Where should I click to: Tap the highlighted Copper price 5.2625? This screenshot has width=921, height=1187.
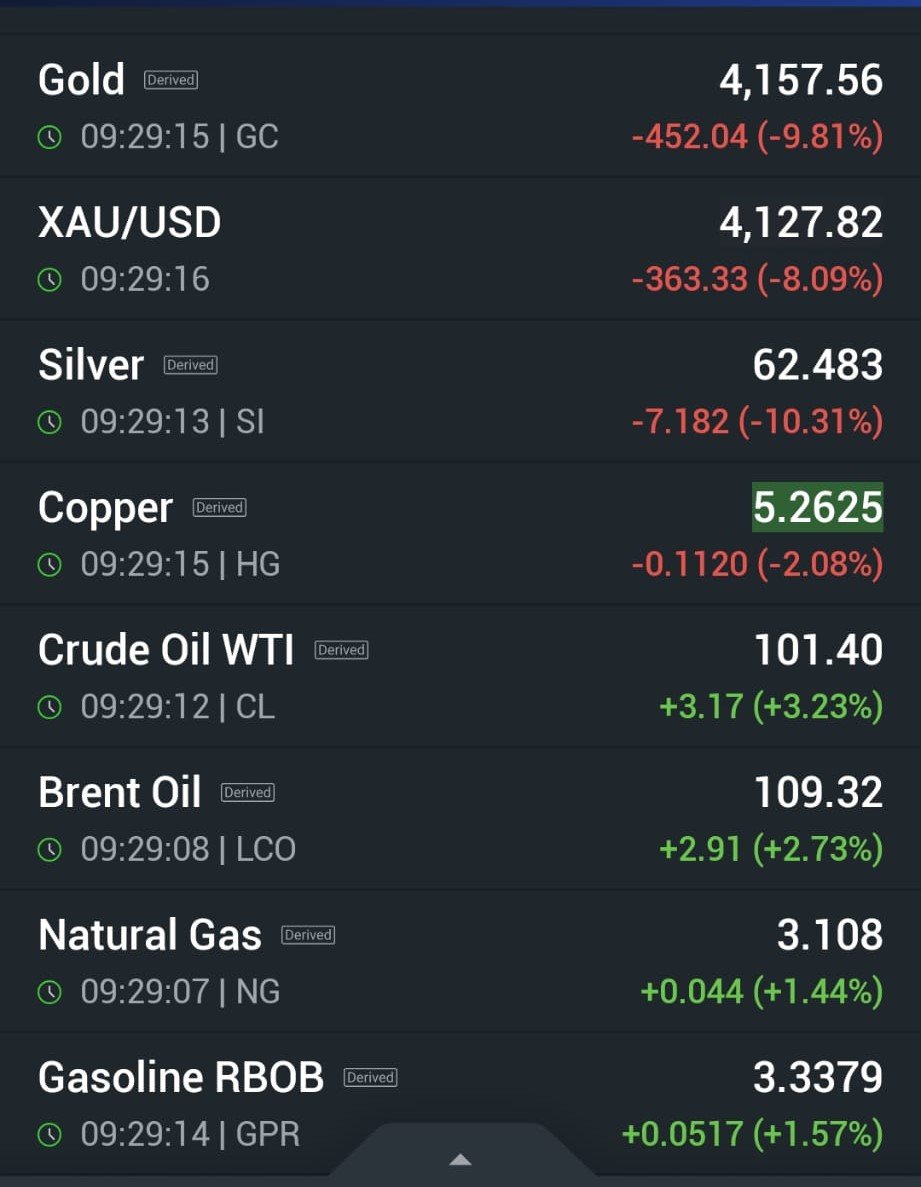pos(817,508)
